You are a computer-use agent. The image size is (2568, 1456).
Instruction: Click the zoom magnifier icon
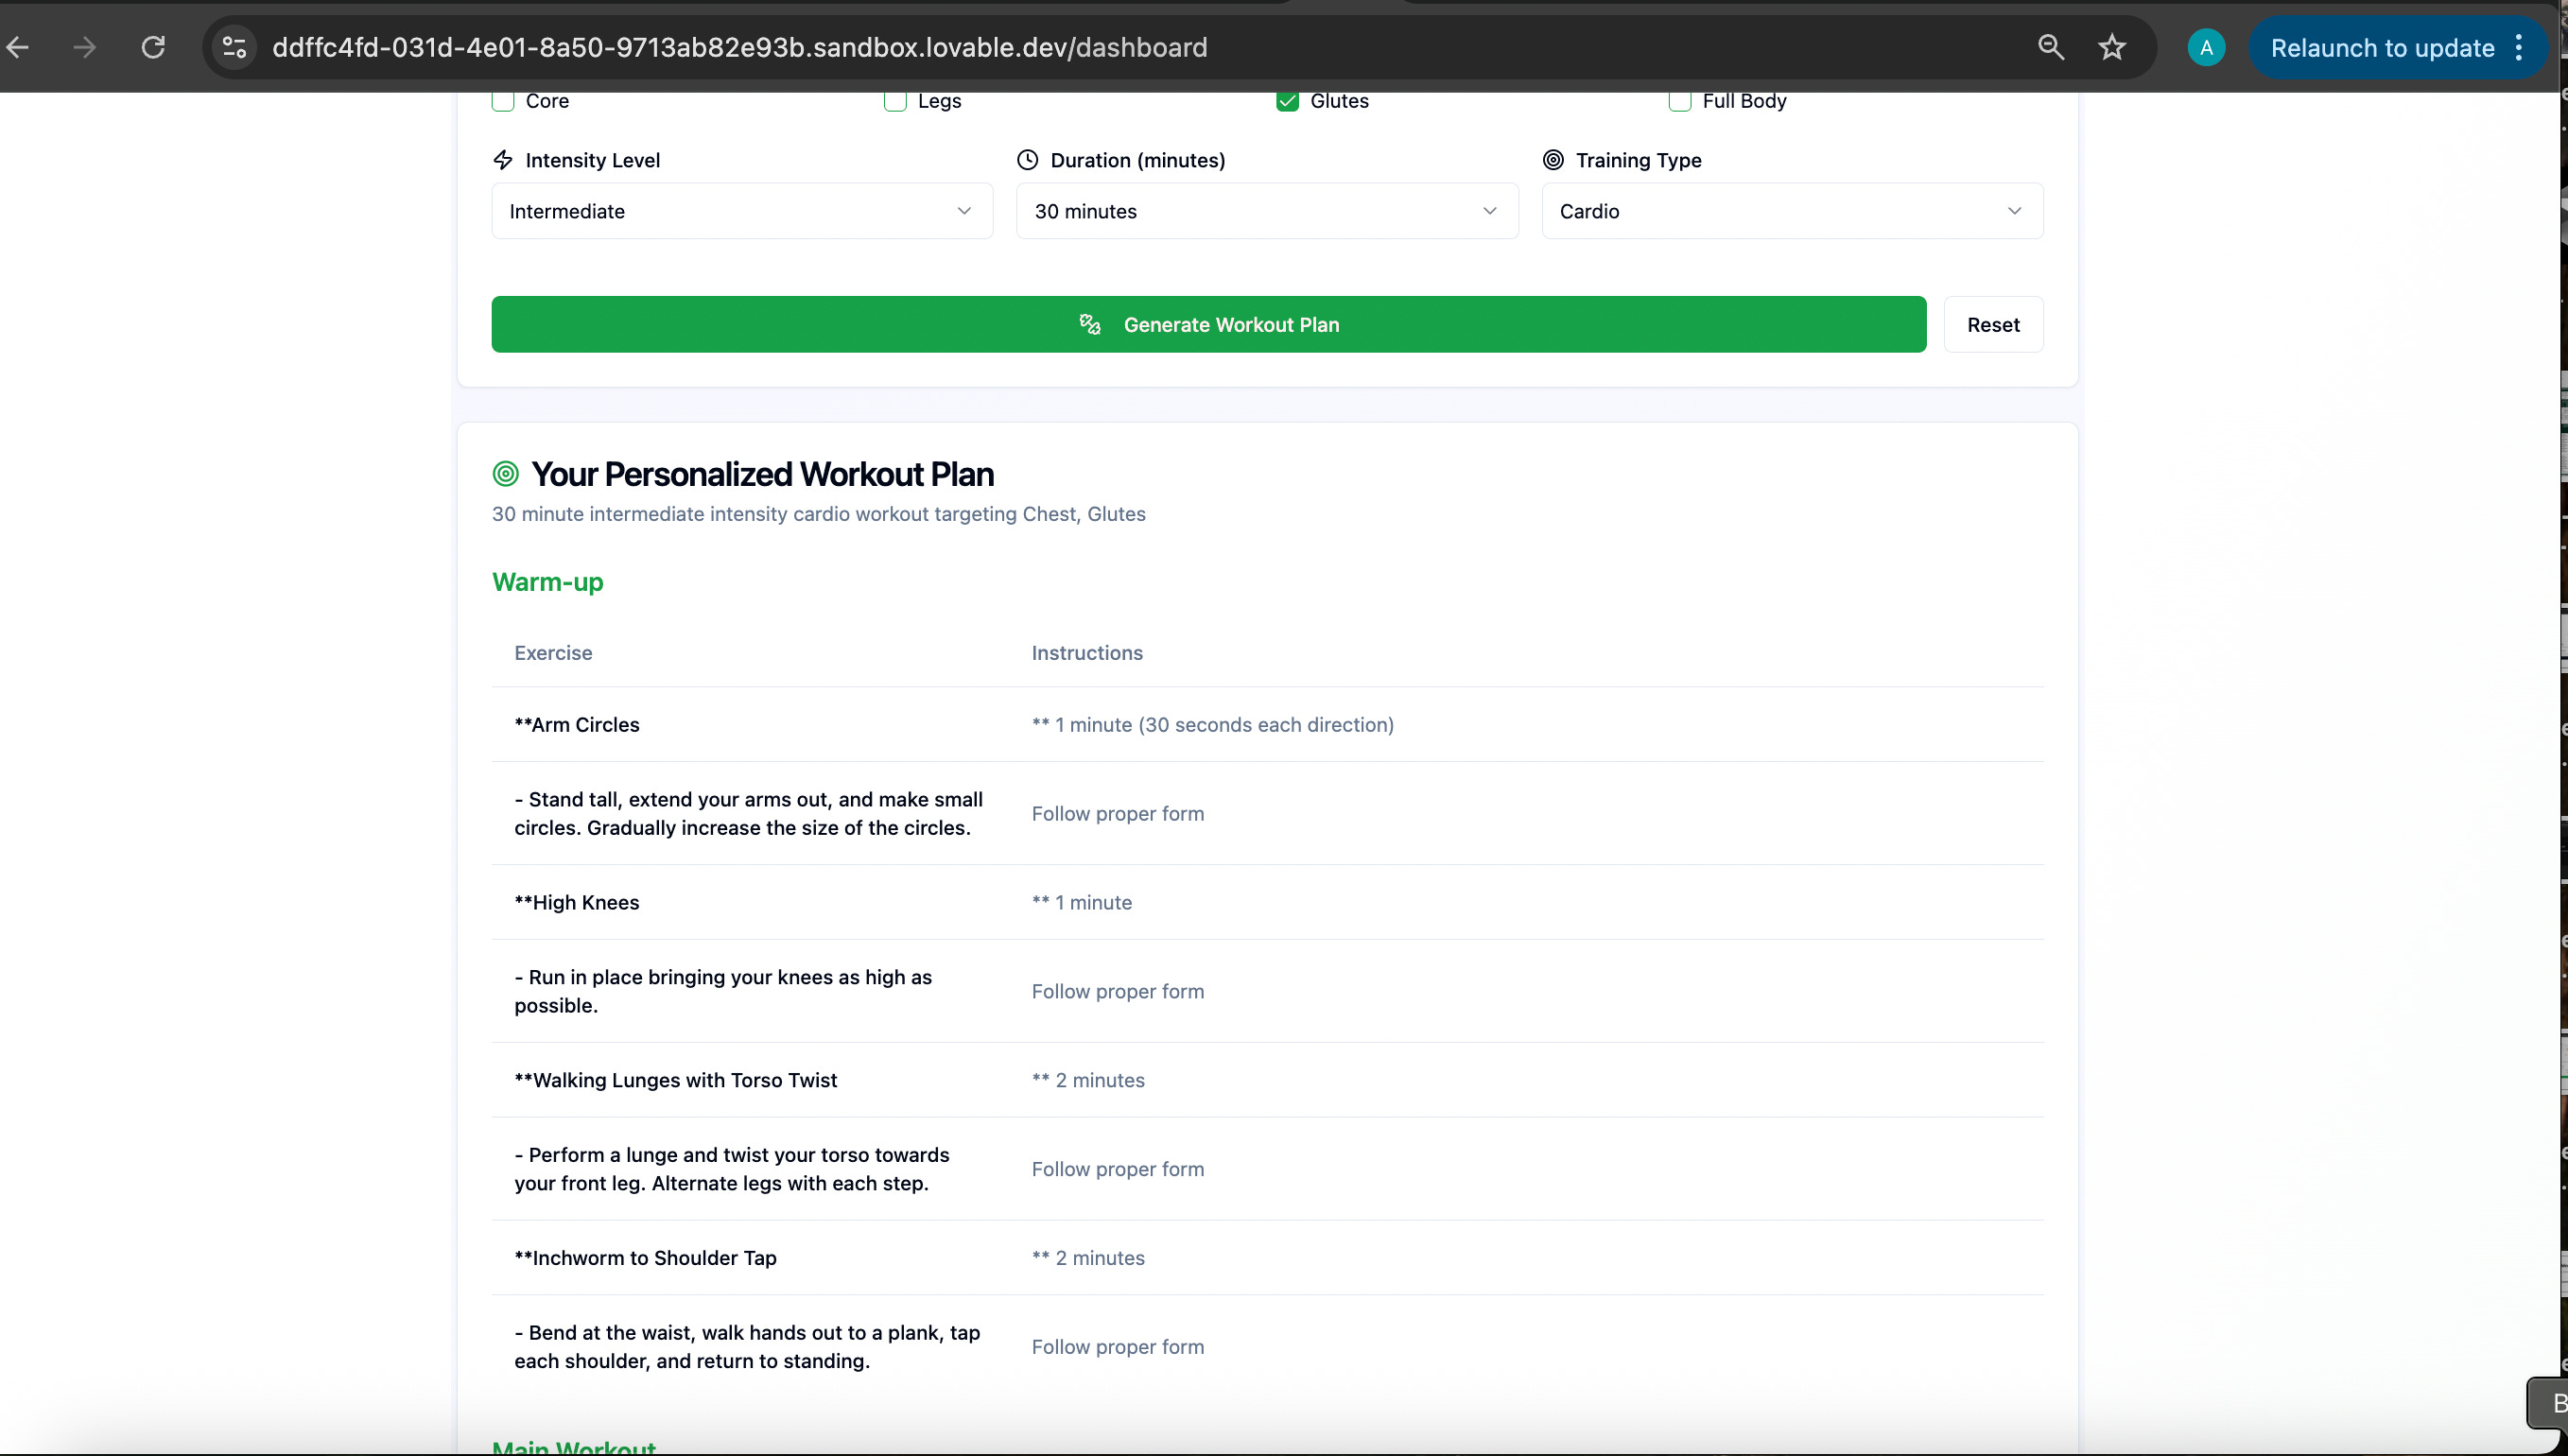click(x=2050, y=47)
